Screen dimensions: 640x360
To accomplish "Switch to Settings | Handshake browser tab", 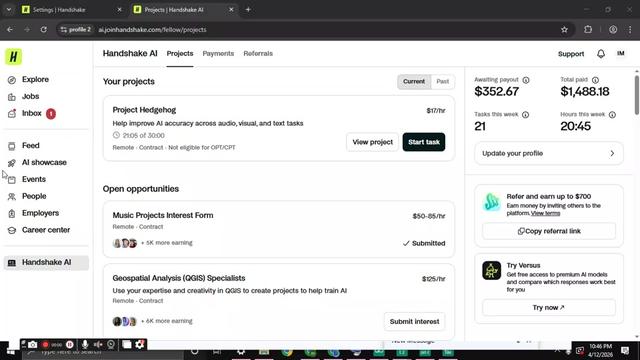I will pos(71,9).
